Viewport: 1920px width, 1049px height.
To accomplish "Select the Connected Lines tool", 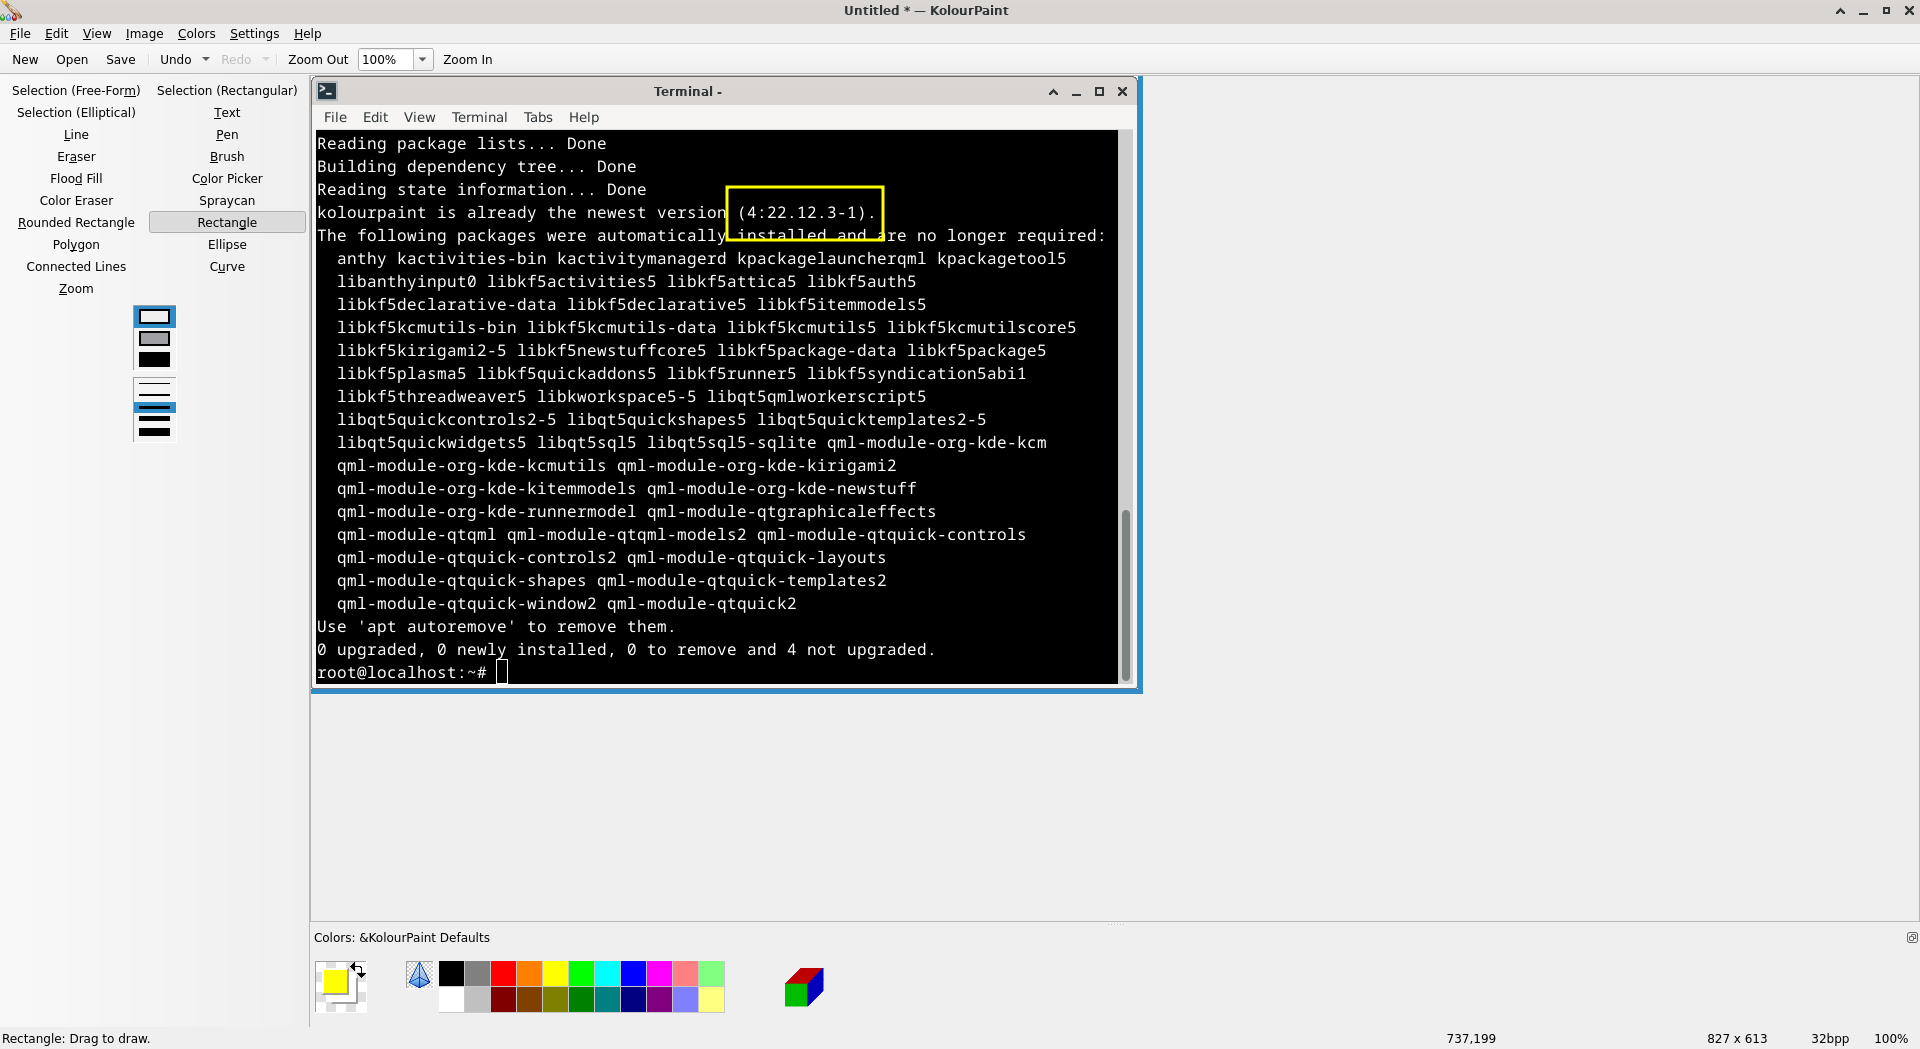I will pos(76,267).
